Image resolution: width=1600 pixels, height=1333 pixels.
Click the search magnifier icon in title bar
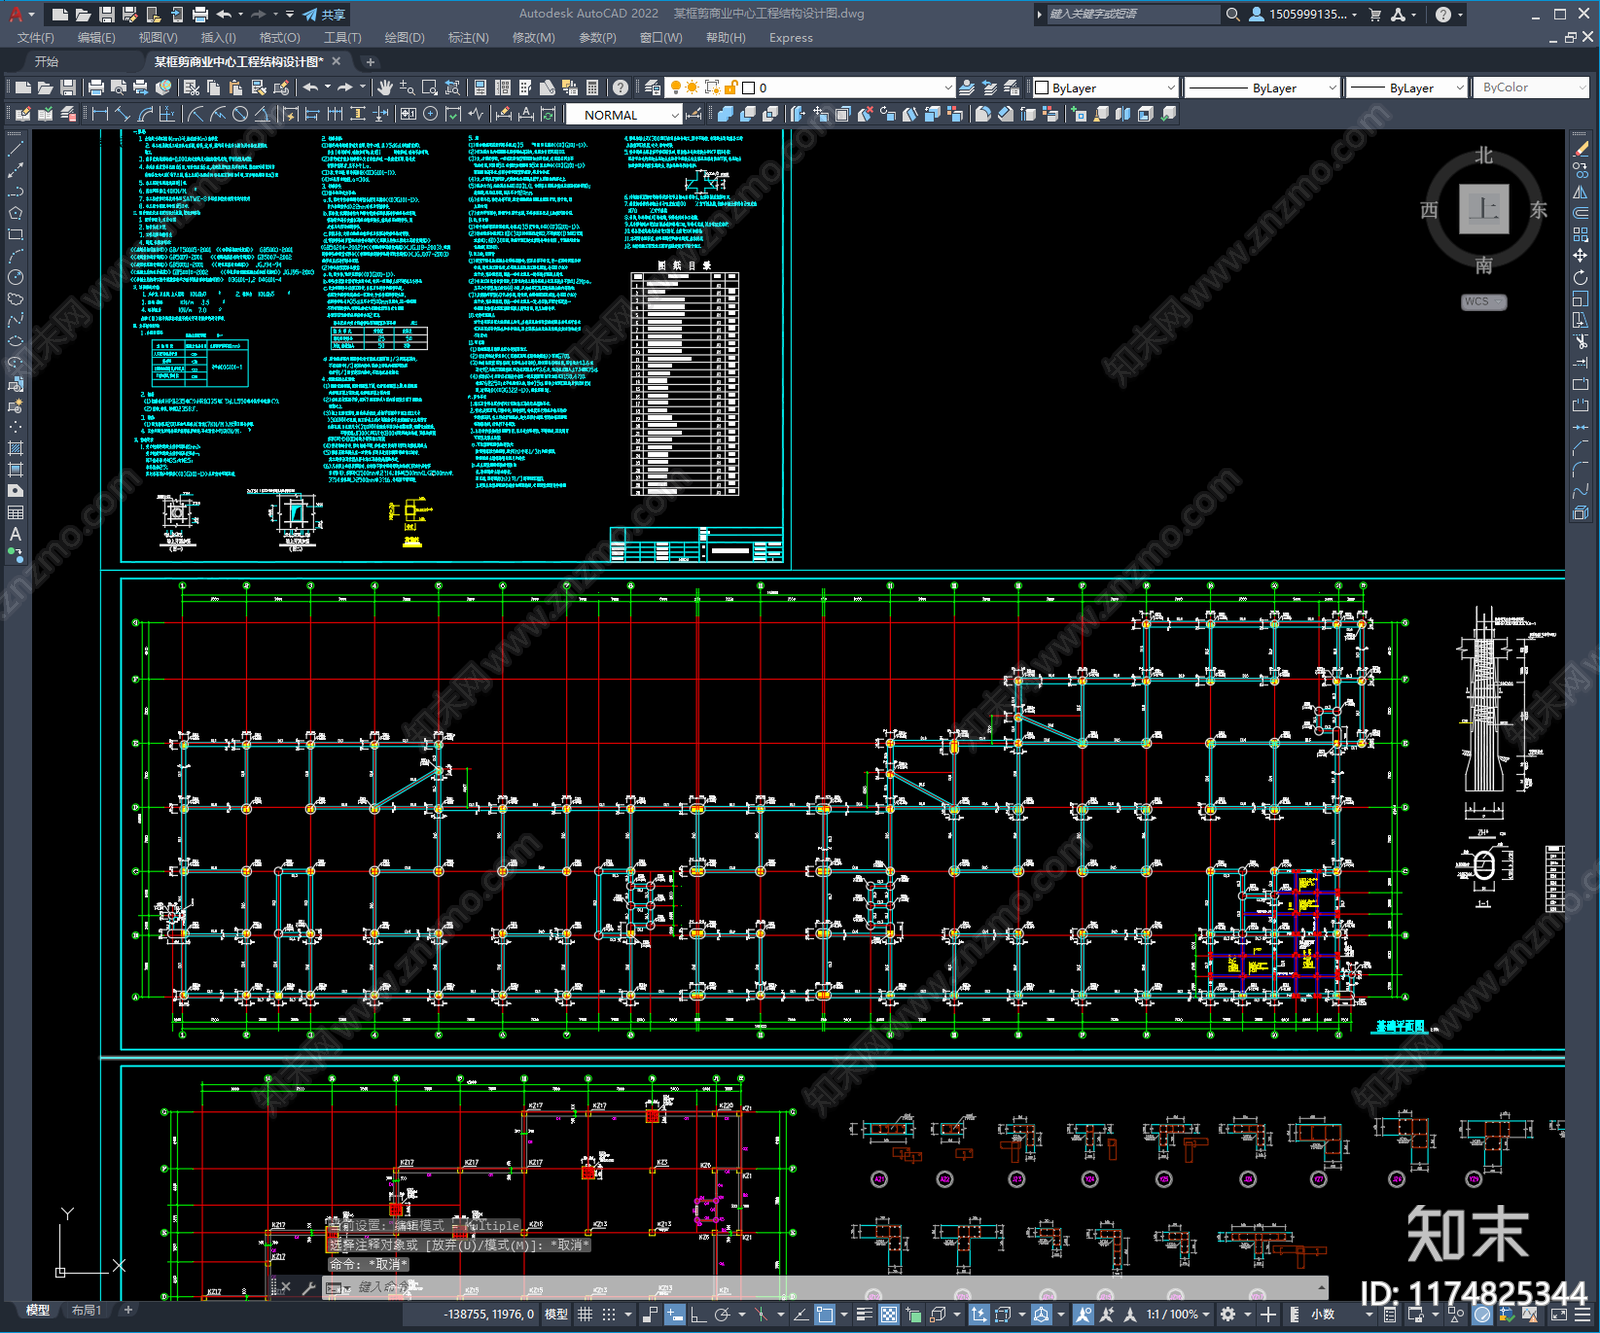[x=1233, y=14]
